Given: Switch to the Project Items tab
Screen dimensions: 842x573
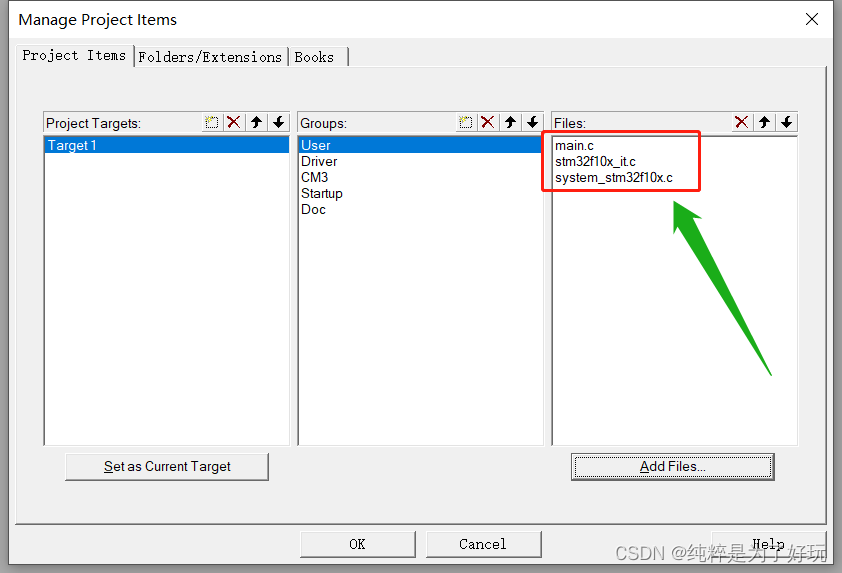Looking at the screenshot, I should (74, 55).
